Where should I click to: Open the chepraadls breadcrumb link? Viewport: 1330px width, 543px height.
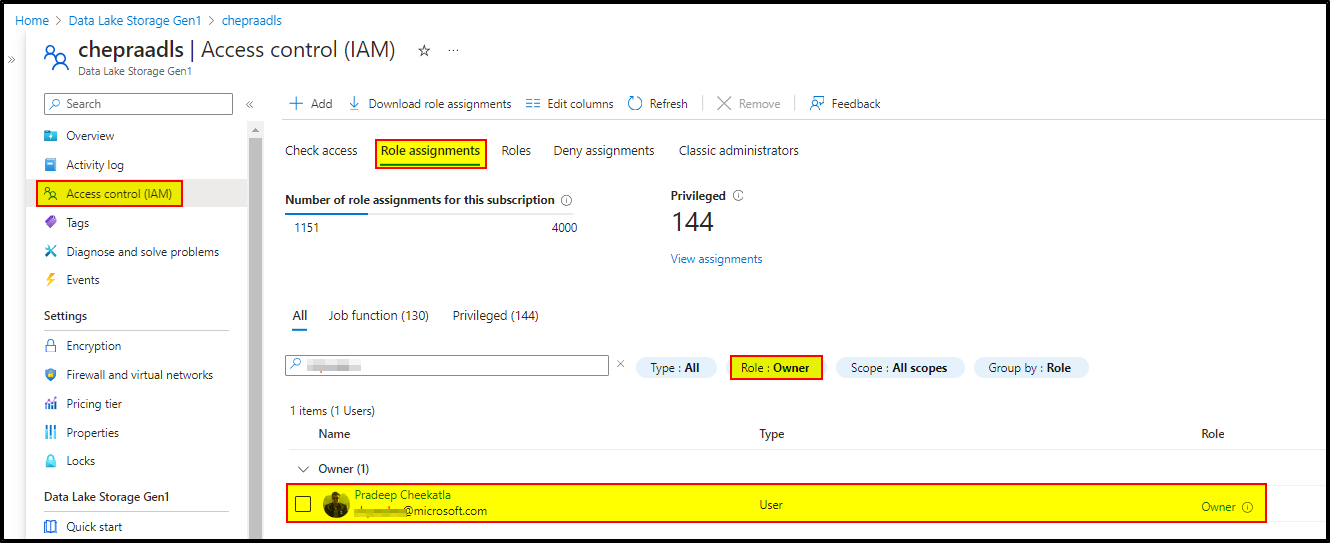(251, 20)
